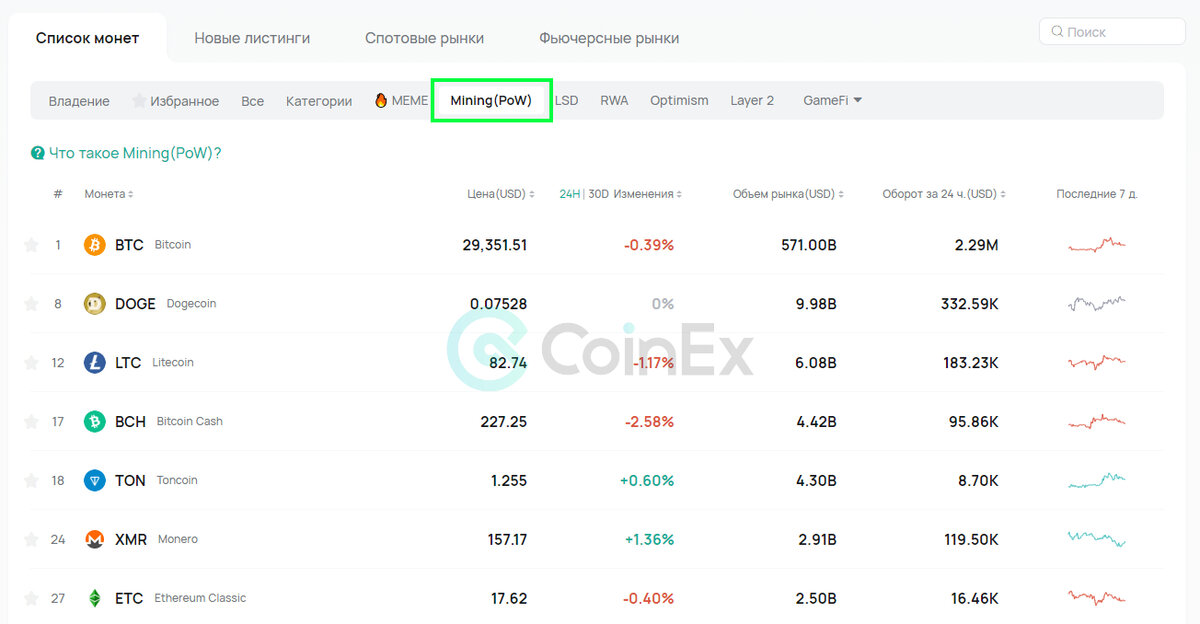Click the Litecoin coin logo
1200x624 pixels.
point(95,363)
